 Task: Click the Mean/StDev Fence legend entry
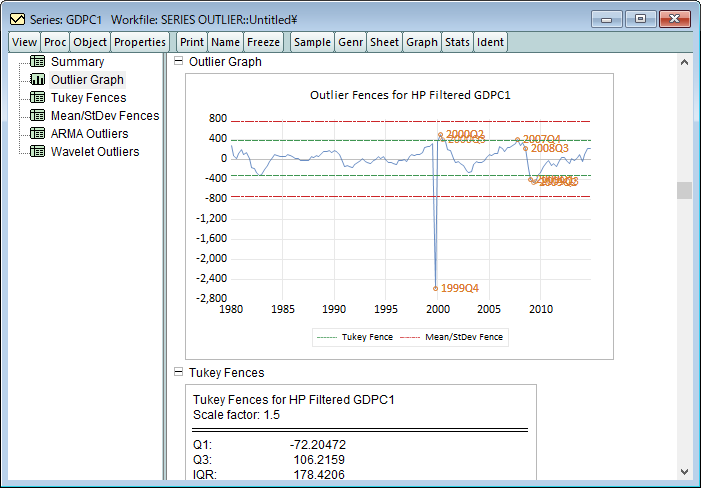tap(452, 337)
